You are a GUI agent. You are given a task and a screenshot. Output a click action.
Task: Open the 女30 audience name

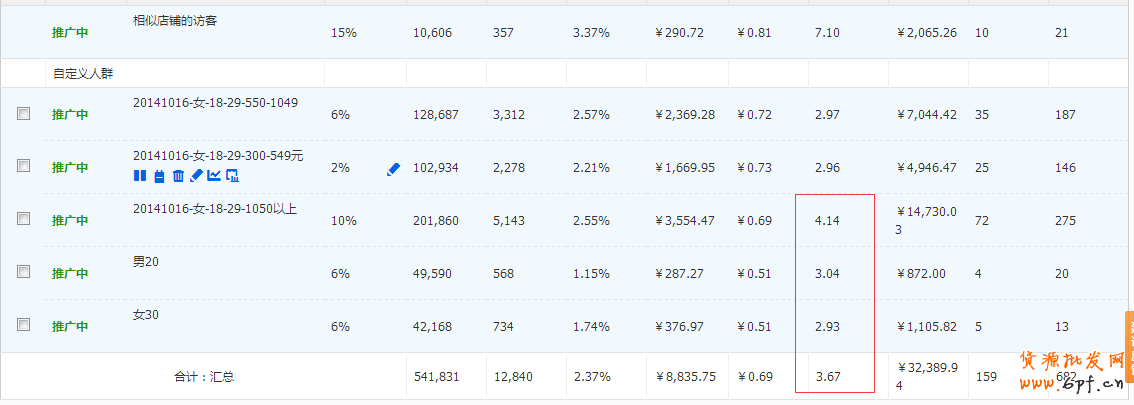(x=146, y=315)
